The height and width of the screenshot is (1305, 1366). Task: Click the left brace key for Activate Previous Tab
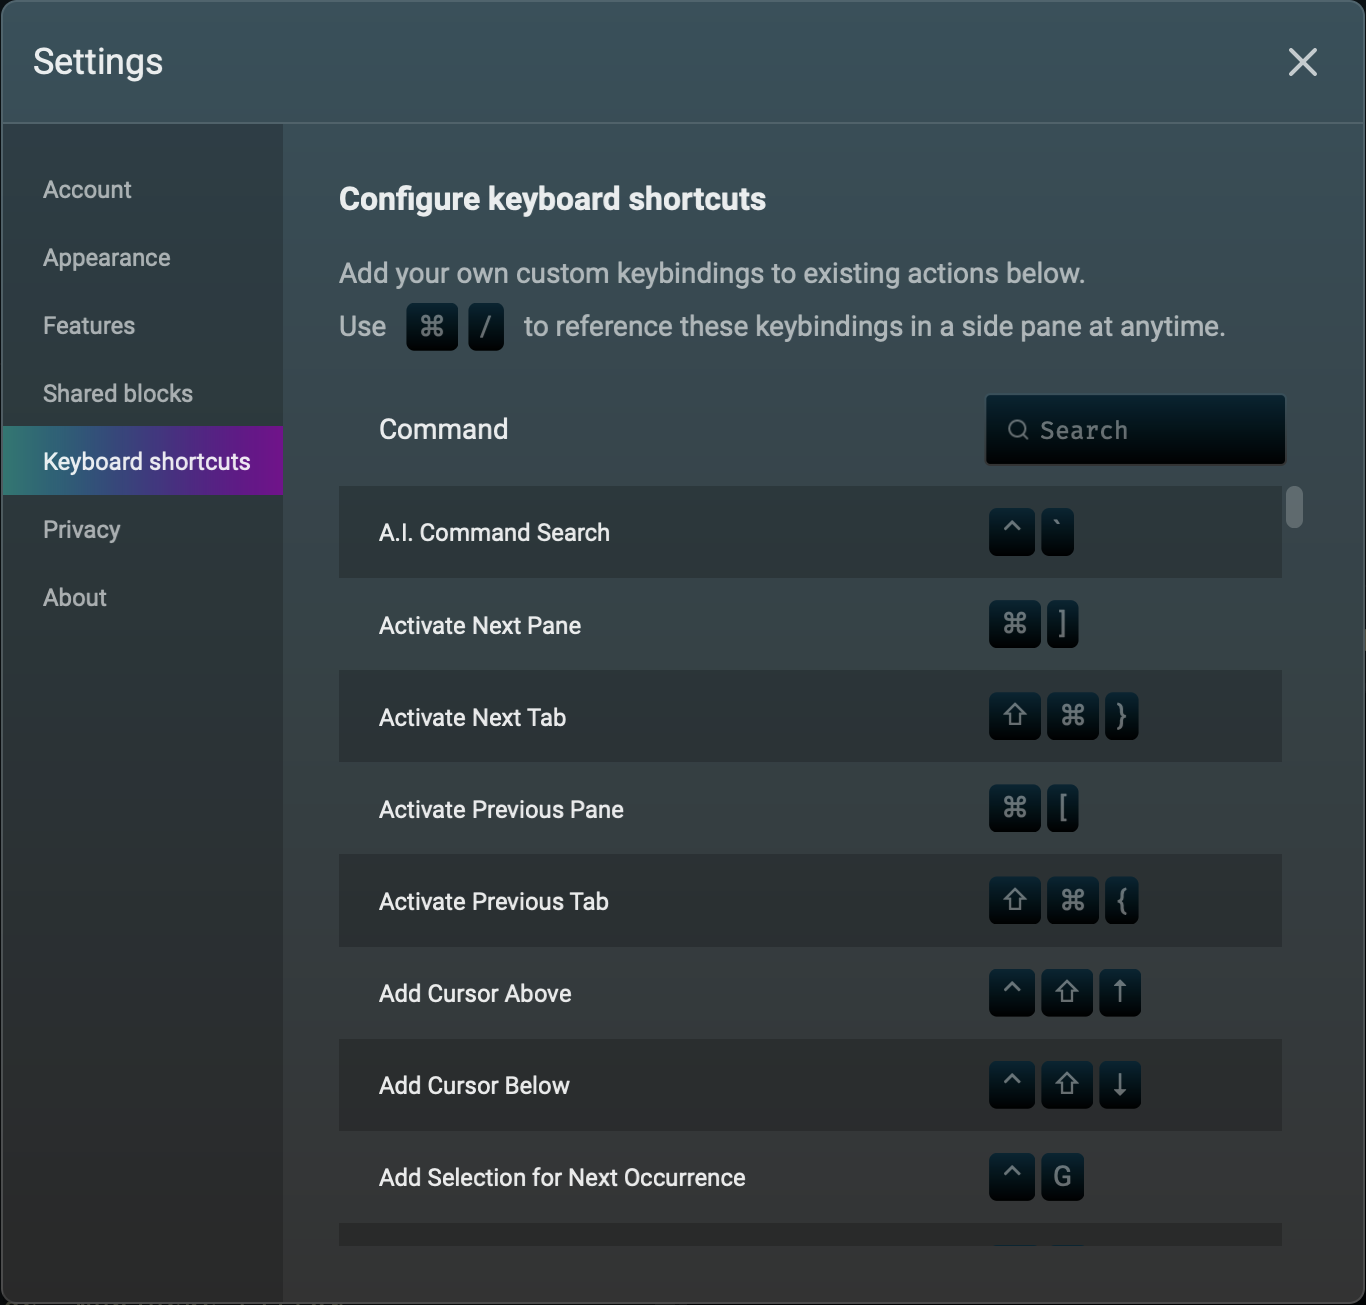coord(1121,901)
